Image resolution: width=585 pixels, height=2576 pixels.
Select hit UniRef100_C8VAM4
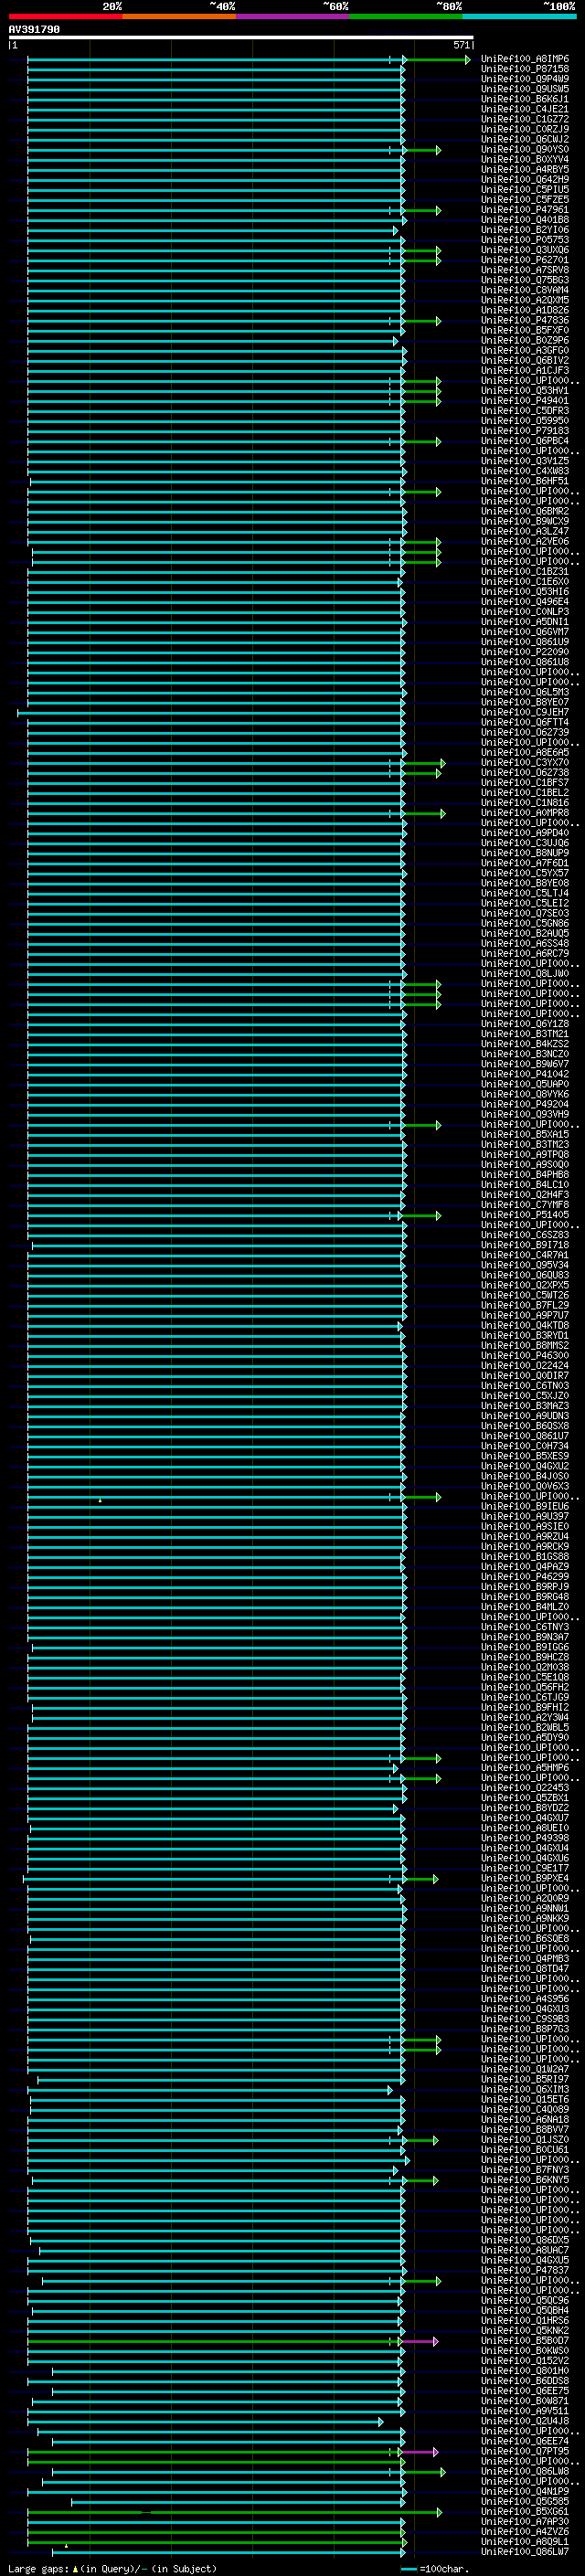pos(525,290)
